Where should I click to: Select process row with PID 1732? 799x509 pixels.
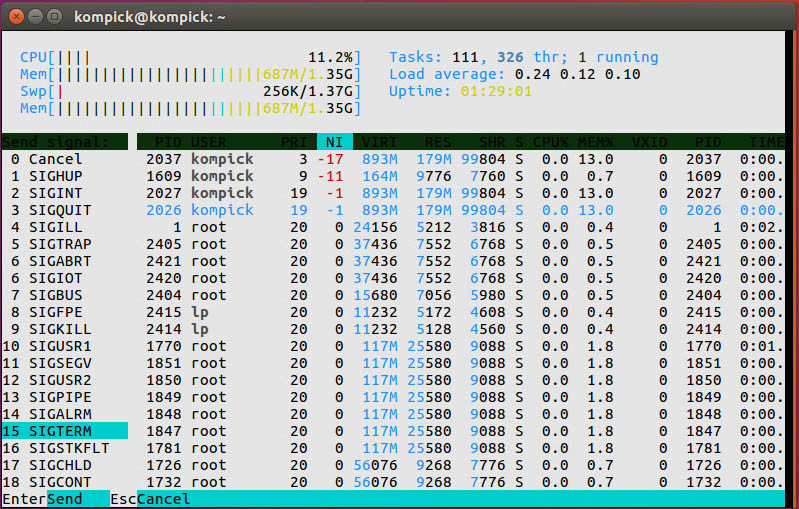click(461, 482)
